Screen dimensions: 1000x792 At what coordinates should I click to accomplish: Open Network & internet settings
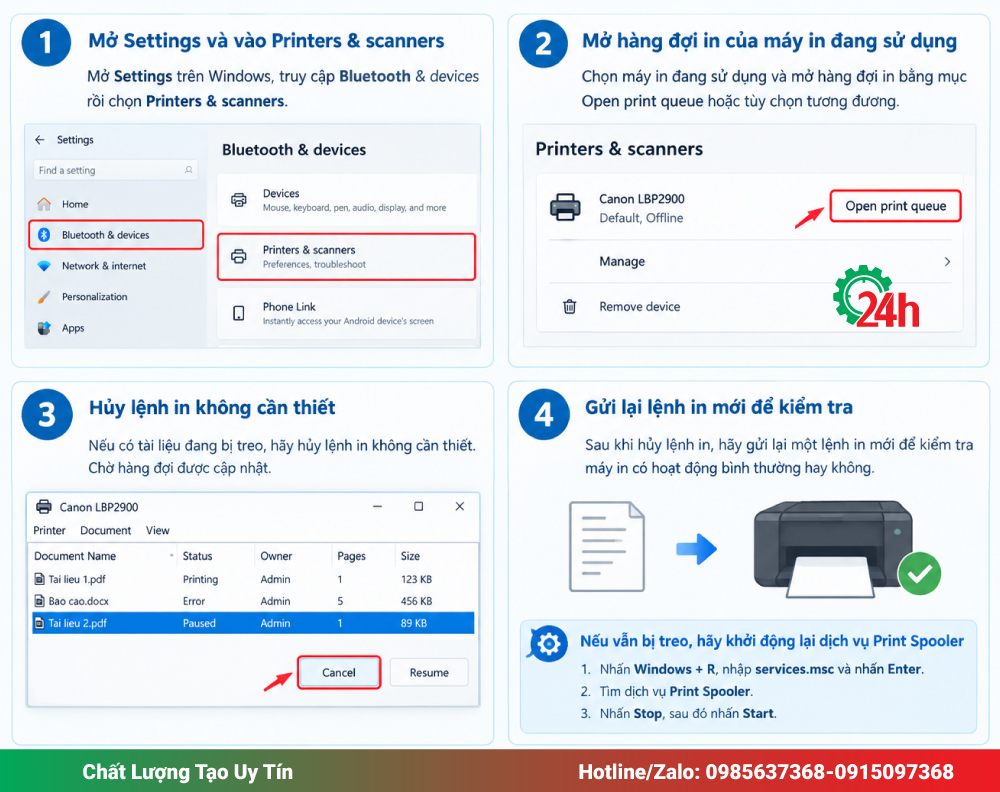tap(103, 266)
